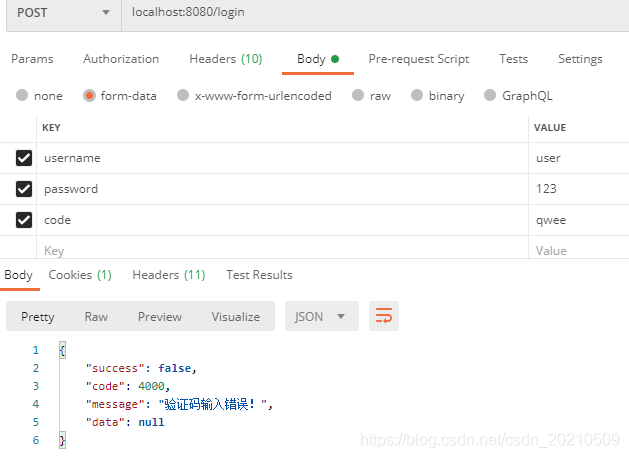The height and width of the screenshot is (458, 629).
Task: Select the none body type
Action: (x=22, y=95)
